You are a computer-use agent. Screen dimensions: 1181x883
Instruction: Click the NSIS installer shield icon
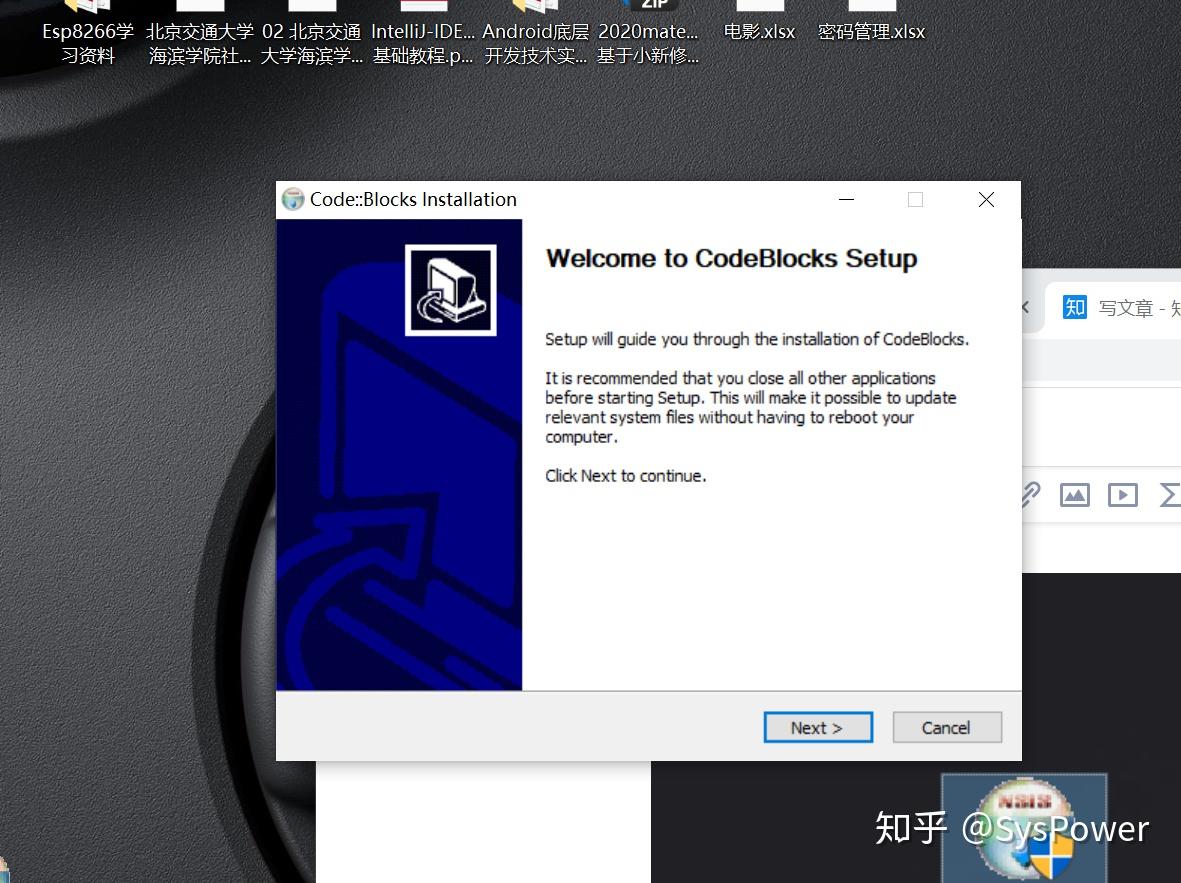(x=1024, y=828)
